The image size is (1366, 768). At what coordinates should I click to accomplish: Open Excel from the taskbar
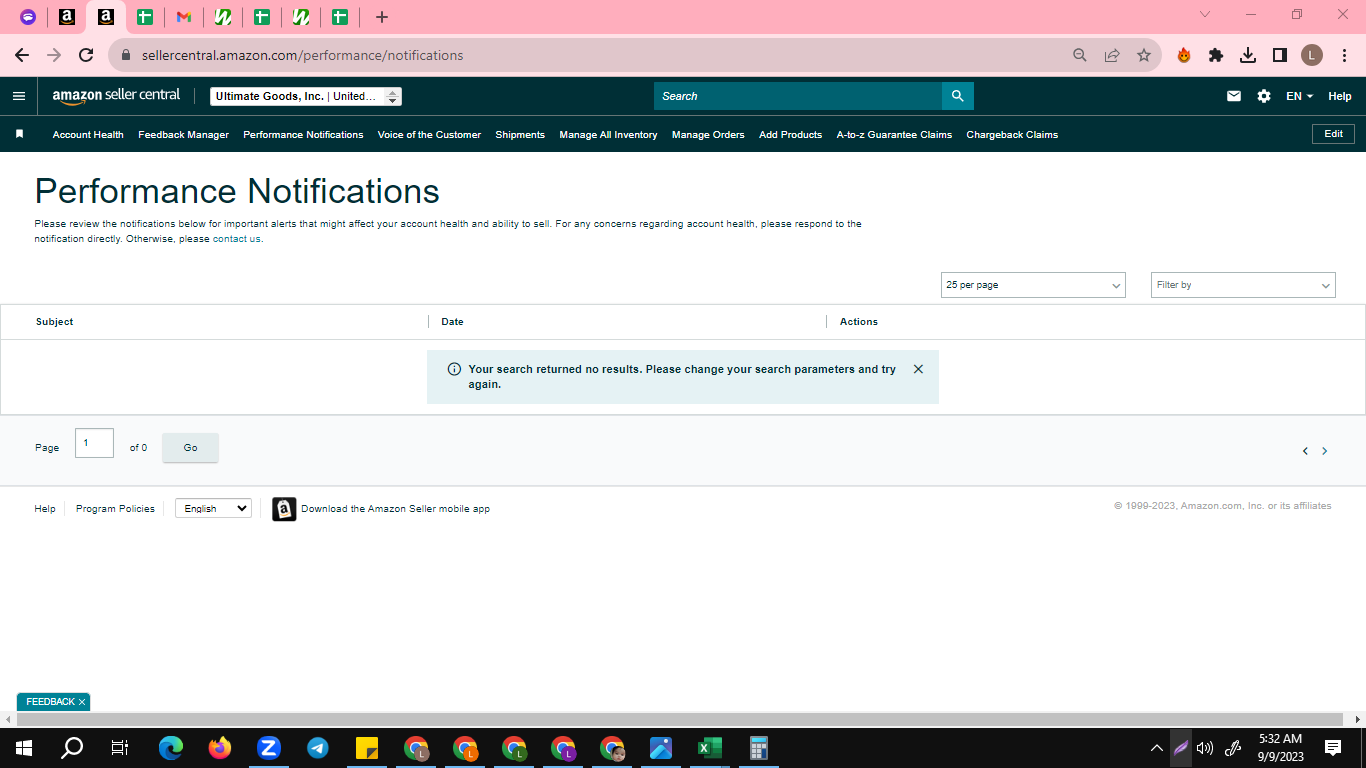(x=709, y=748)
